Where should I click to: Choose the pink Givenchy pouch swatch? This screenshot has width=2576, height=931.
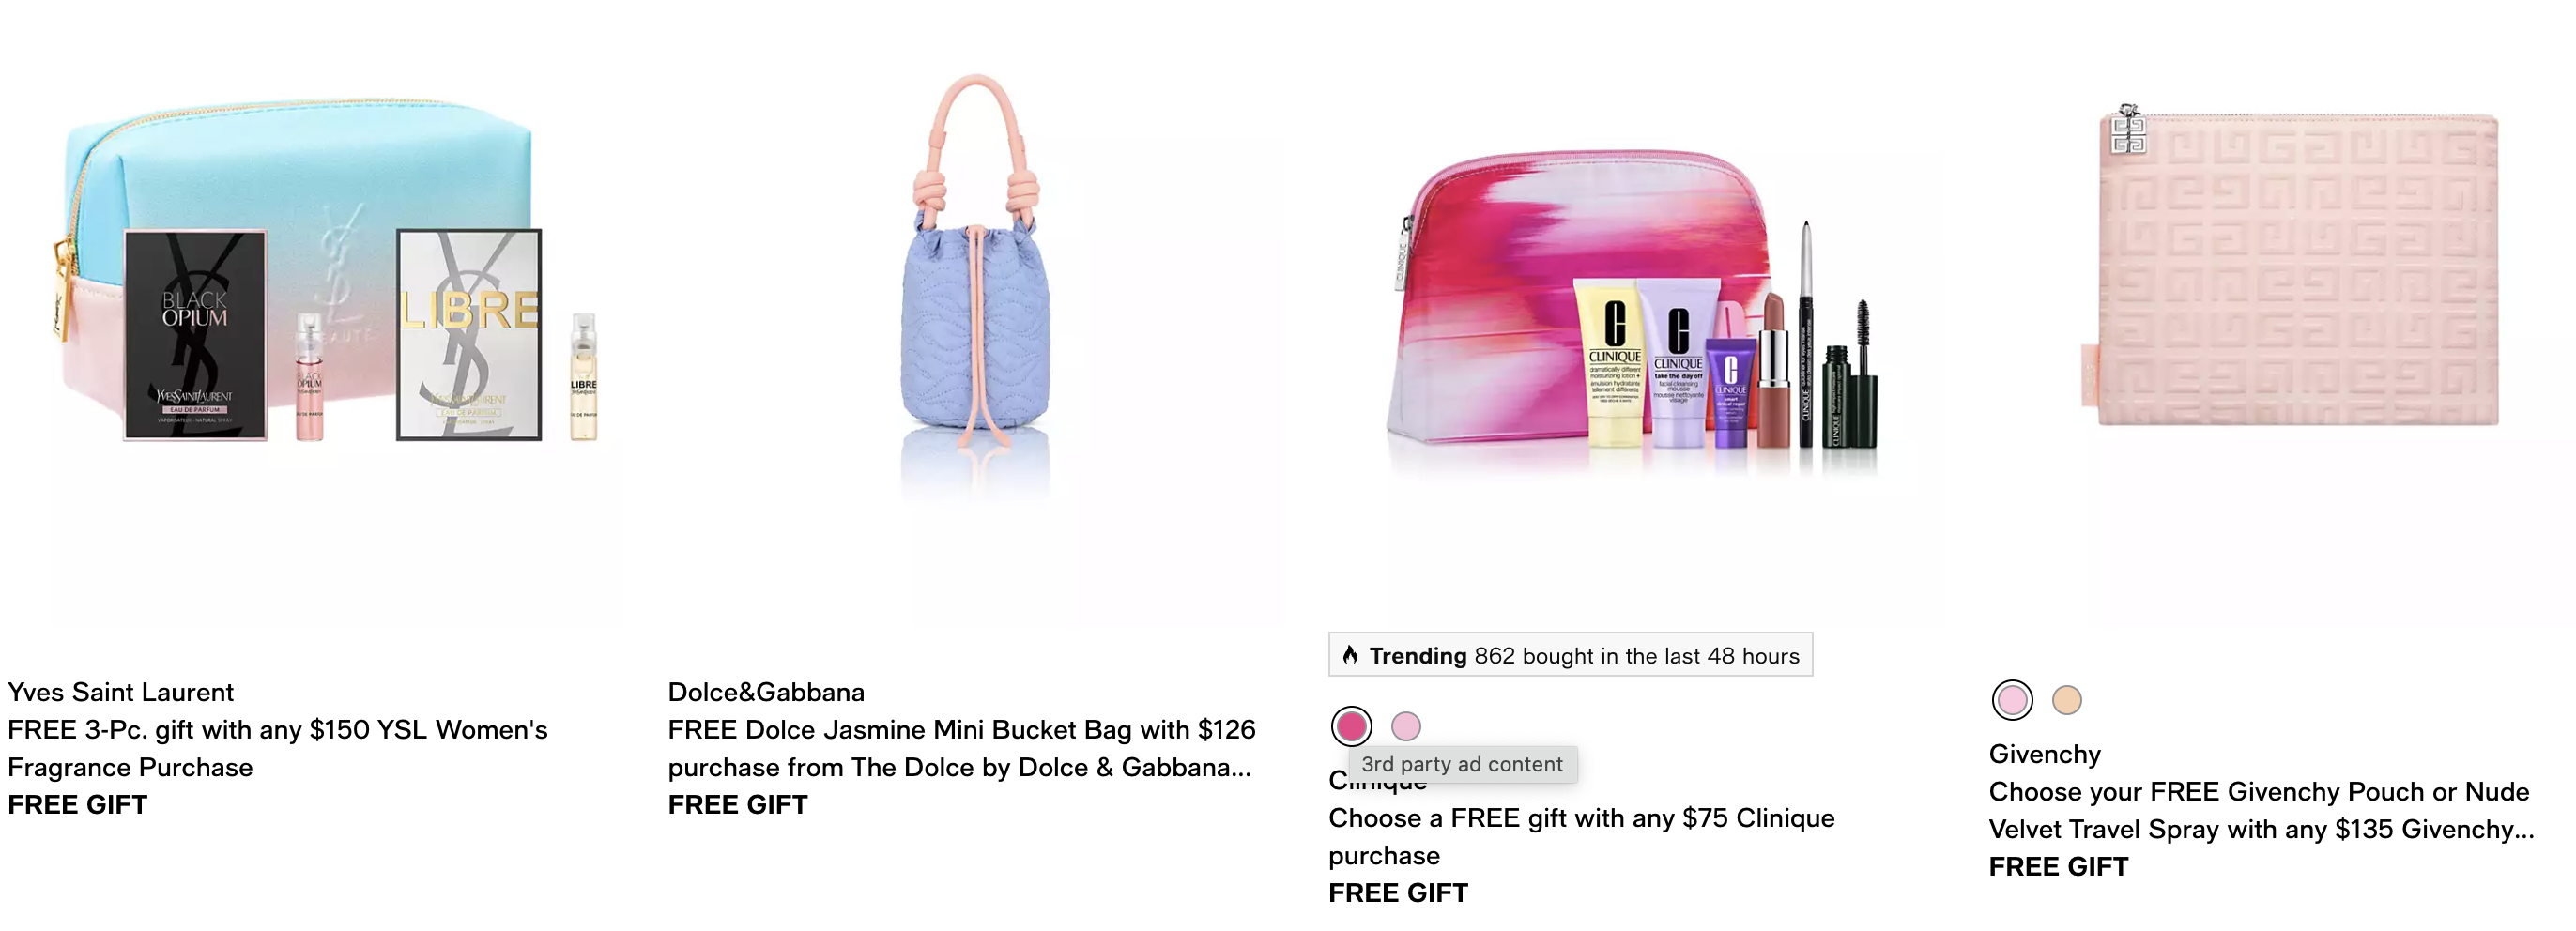2012,700
